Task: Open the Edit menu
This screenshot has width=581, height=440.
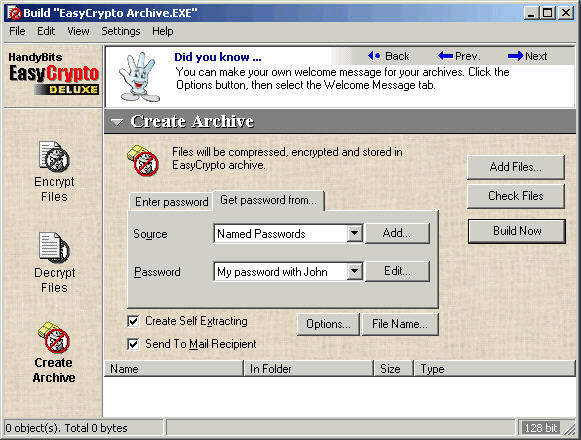Action: click(x=46, y=31)
